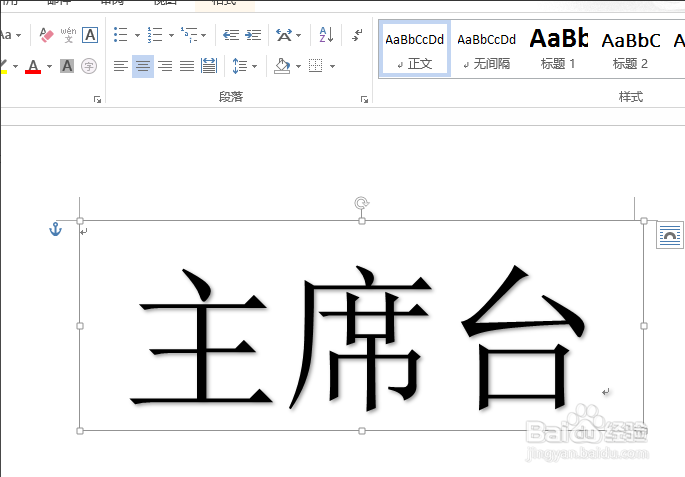This screenshot has height=477, width=685.
Task: Align text right
Action: coord(165,66)
